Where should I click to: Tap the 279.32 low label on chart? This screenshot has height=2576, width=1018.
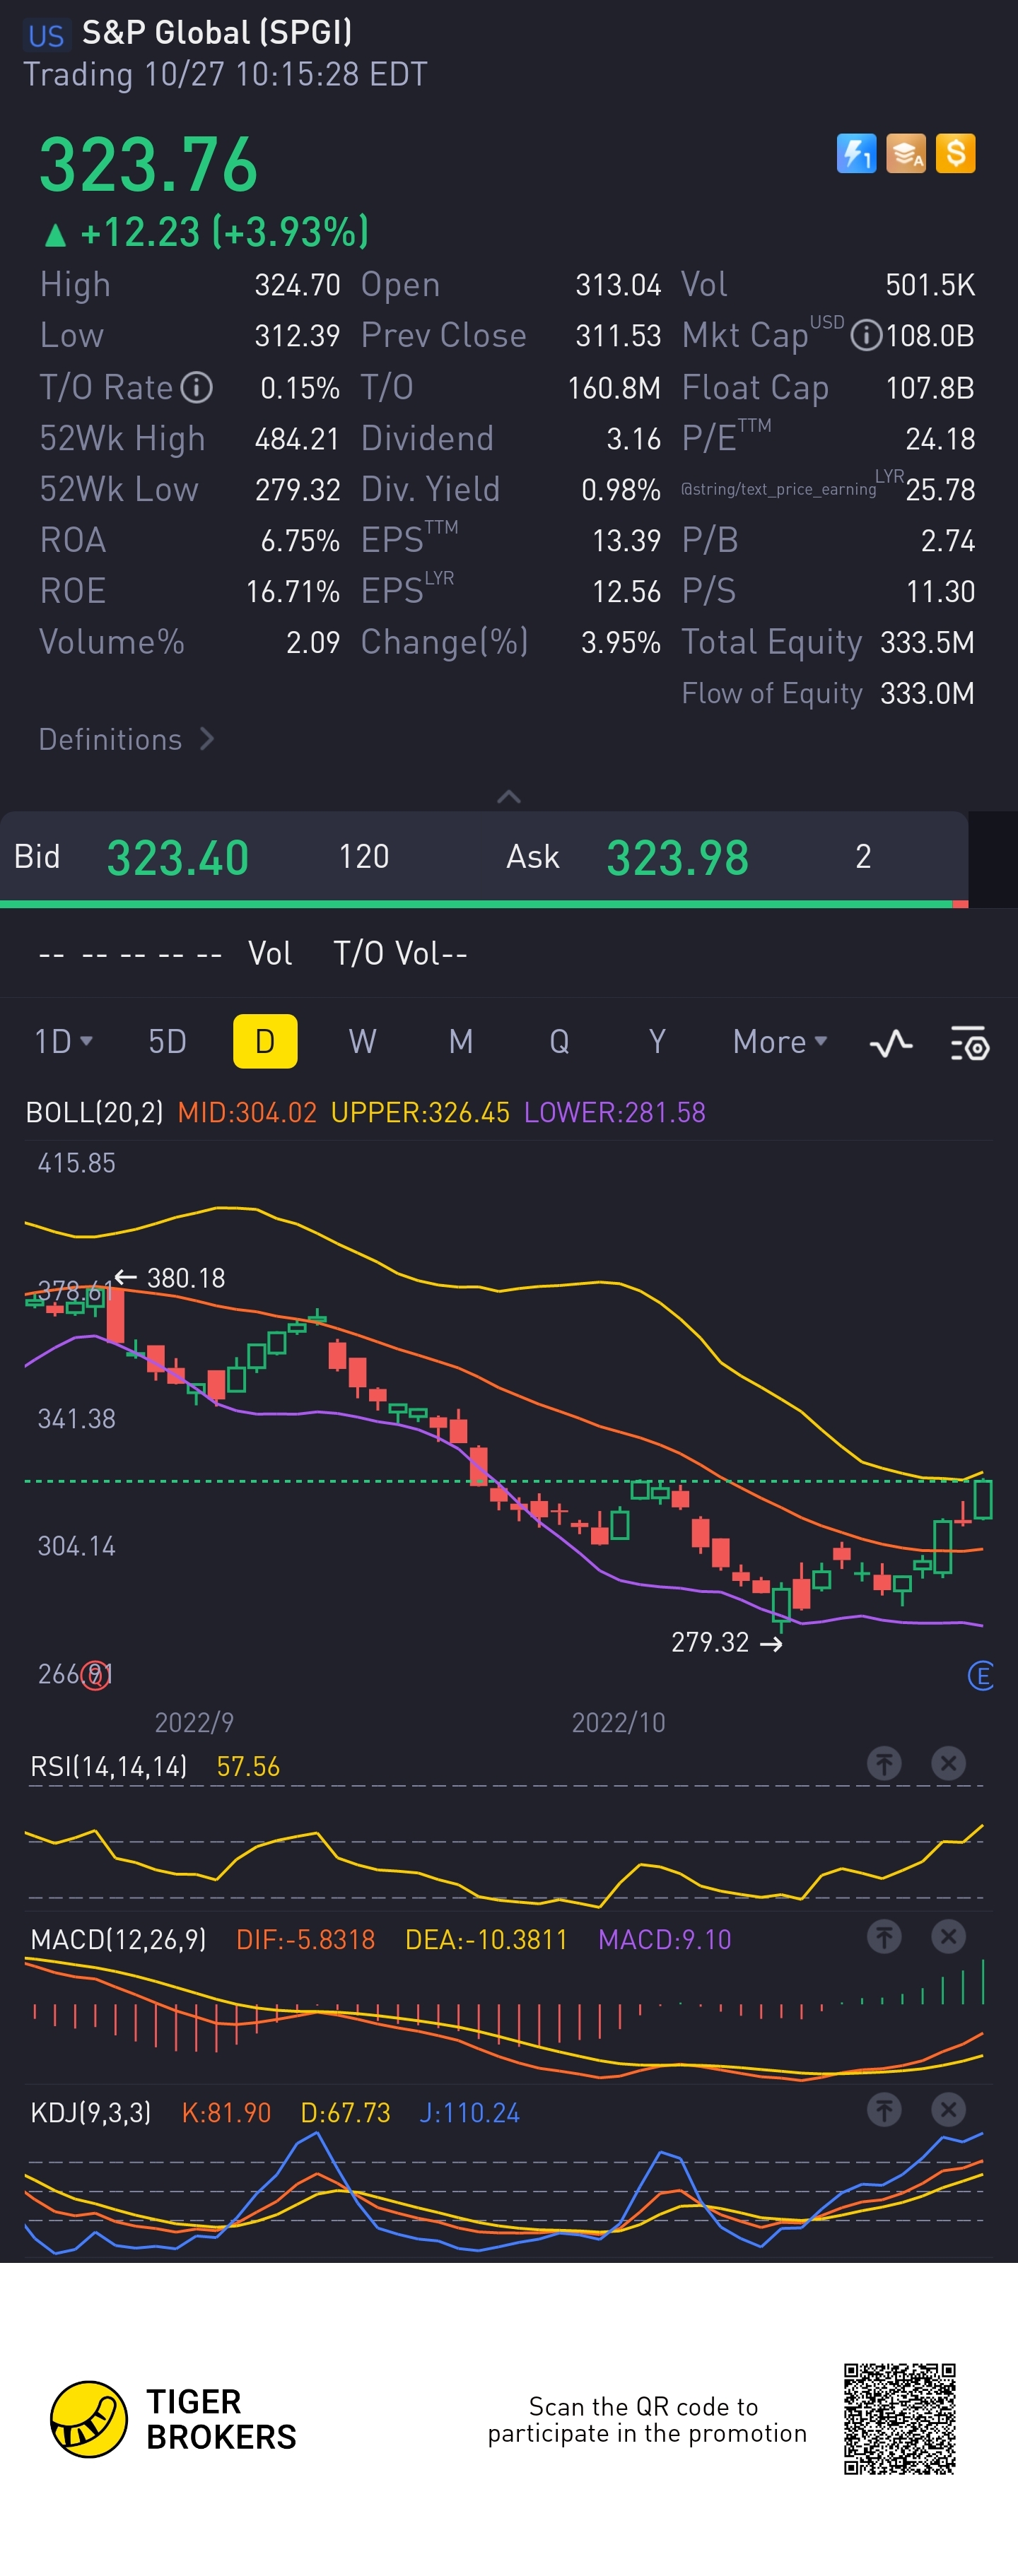(x=710, y=1642)
